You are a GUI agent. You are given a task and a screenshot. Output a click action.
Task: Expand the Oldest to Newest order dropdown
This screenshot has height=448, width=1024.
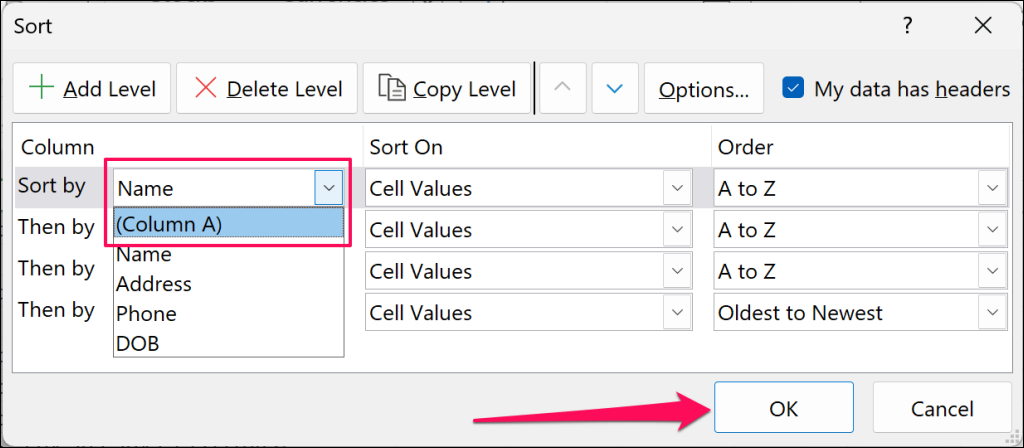[991, 312]
